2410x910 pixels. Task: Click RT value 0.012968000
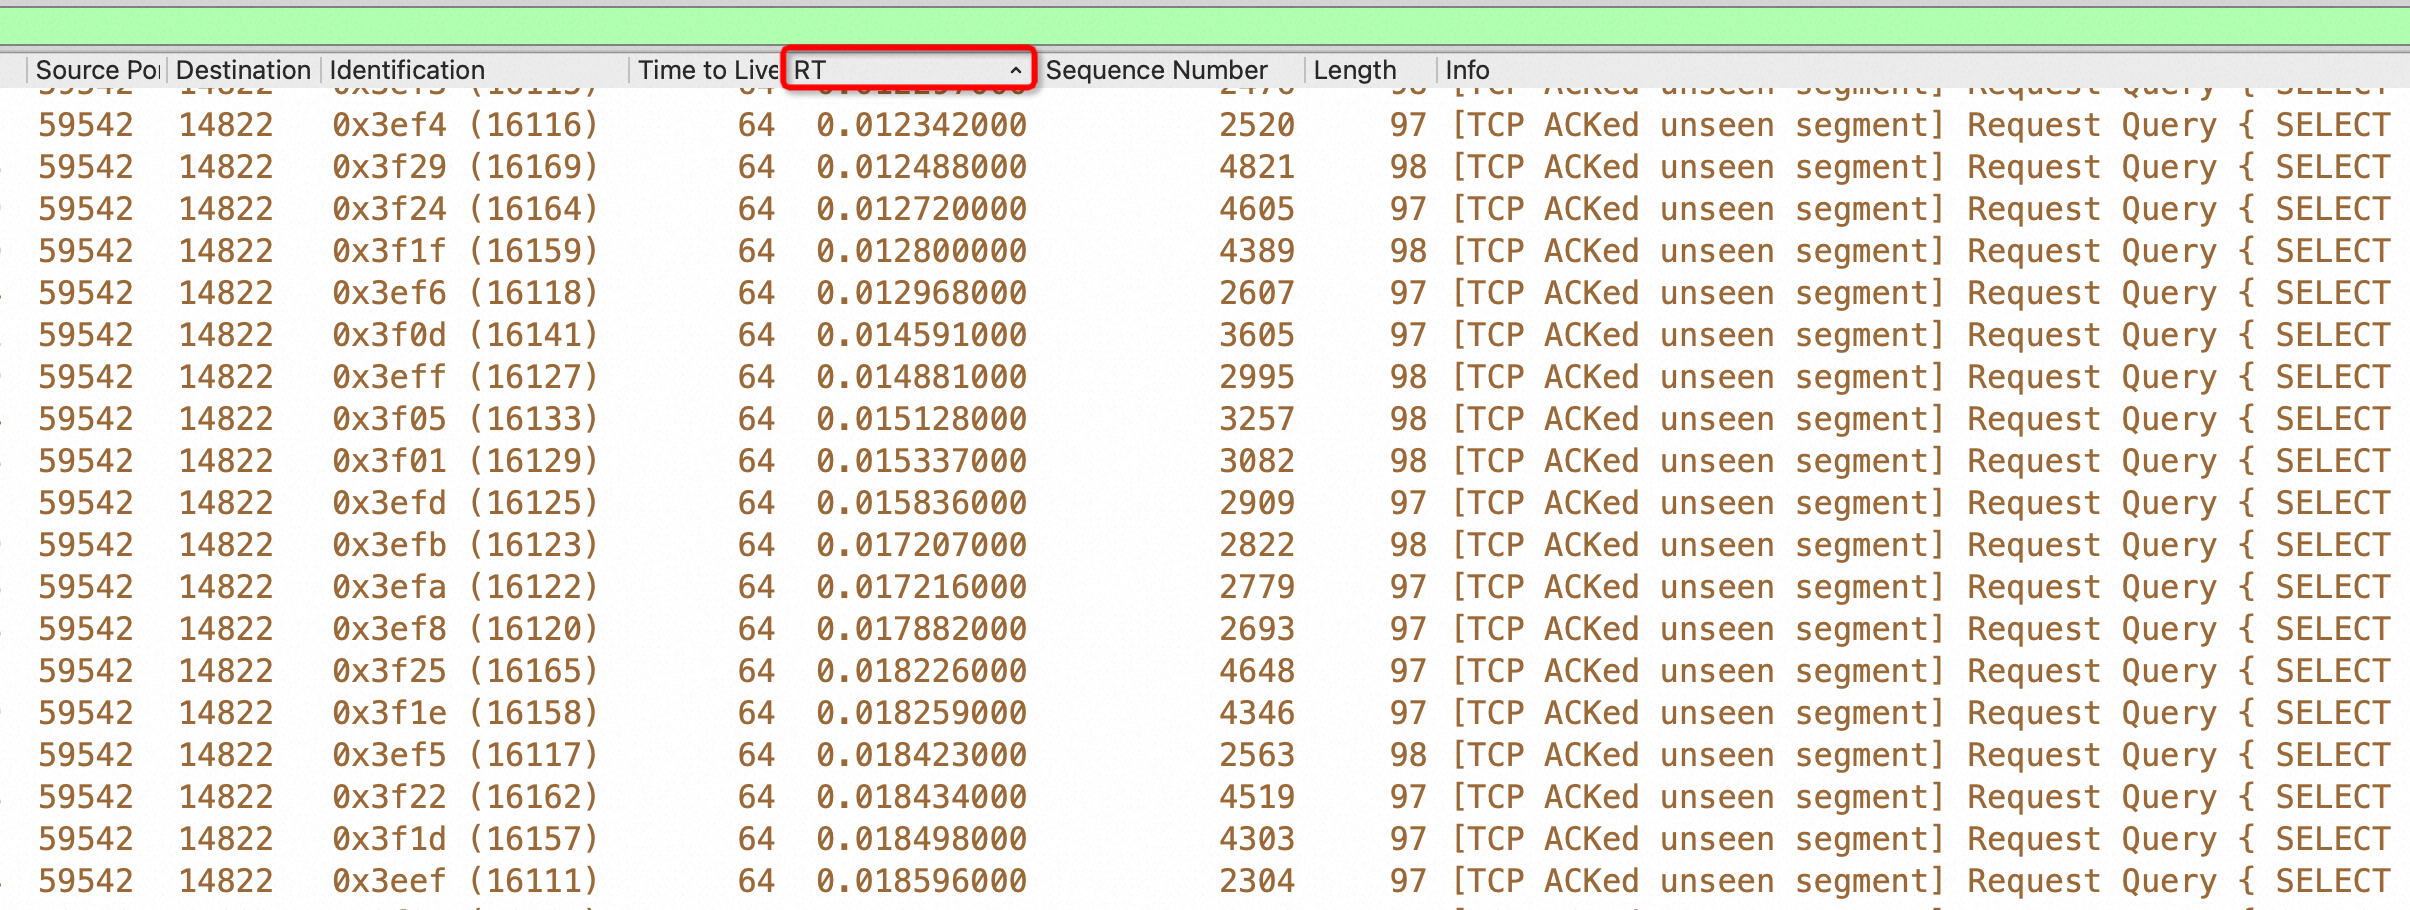922,293
